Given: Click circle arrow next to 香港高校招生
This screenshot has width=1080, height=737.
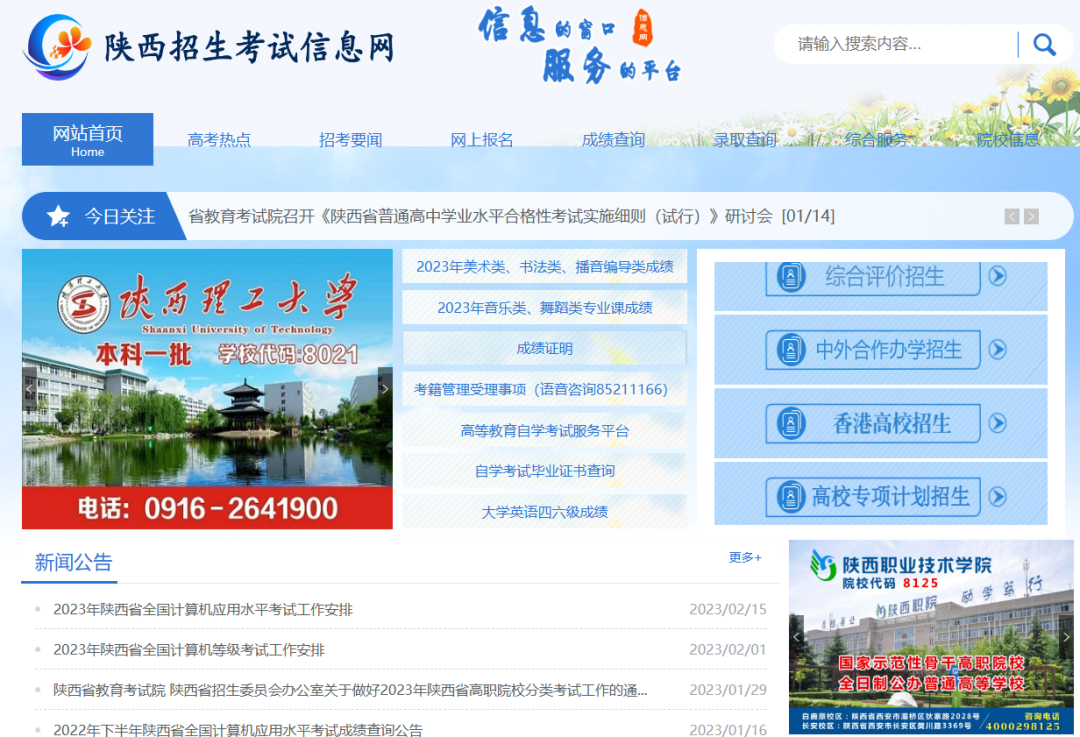Looking at the screenshot, I should click(997, 423).
